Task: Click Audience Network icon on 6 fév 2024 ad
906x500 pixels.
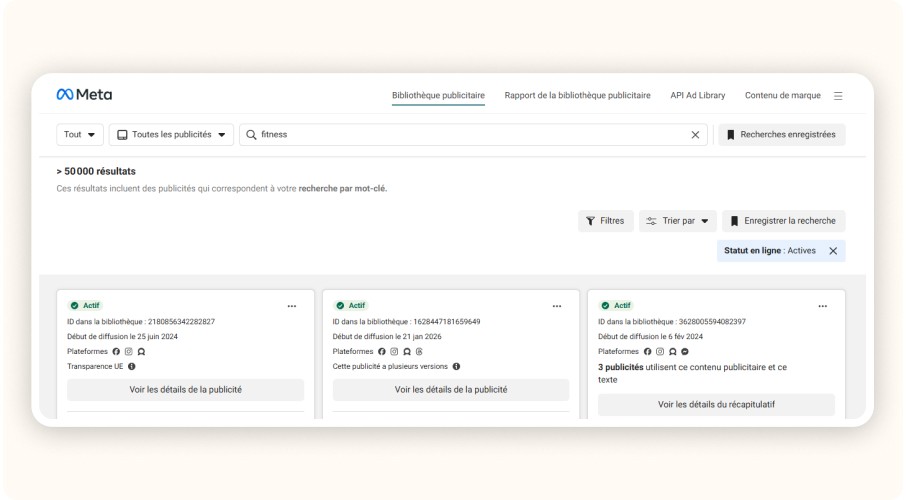Action: [673, 351]
